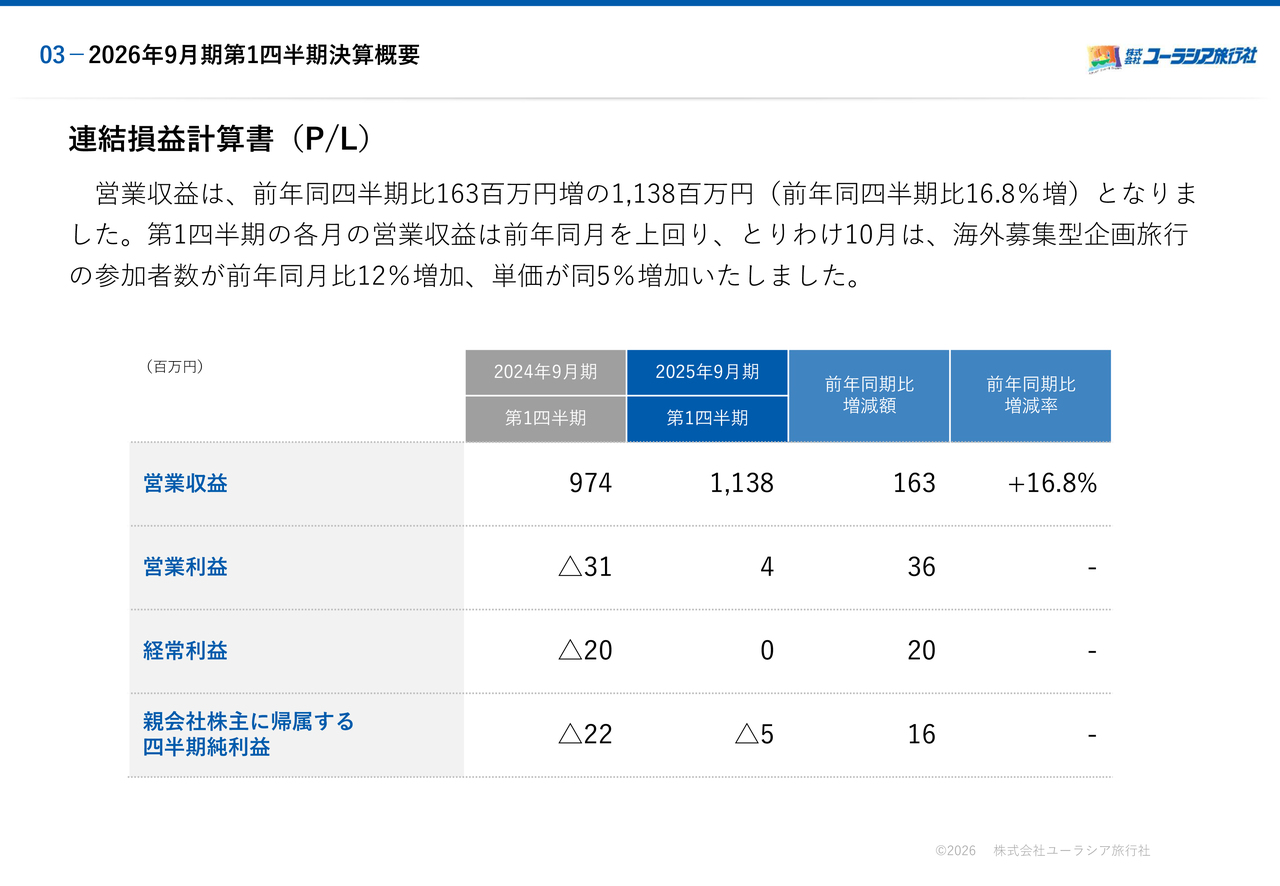Select the gray 第1四半期 sub-header cell

[x=545, y=418]
